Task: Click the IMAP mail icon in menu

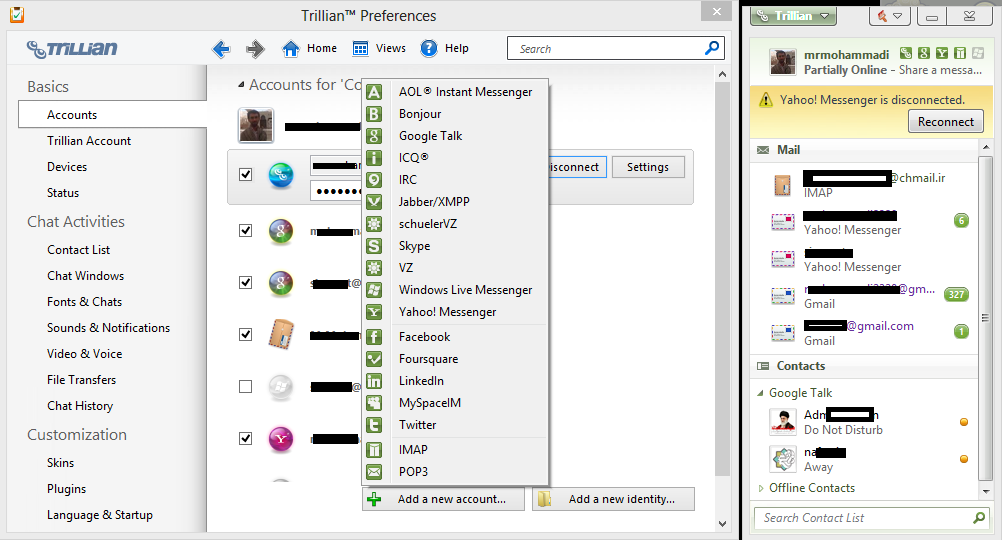Action: coord(374,450)
